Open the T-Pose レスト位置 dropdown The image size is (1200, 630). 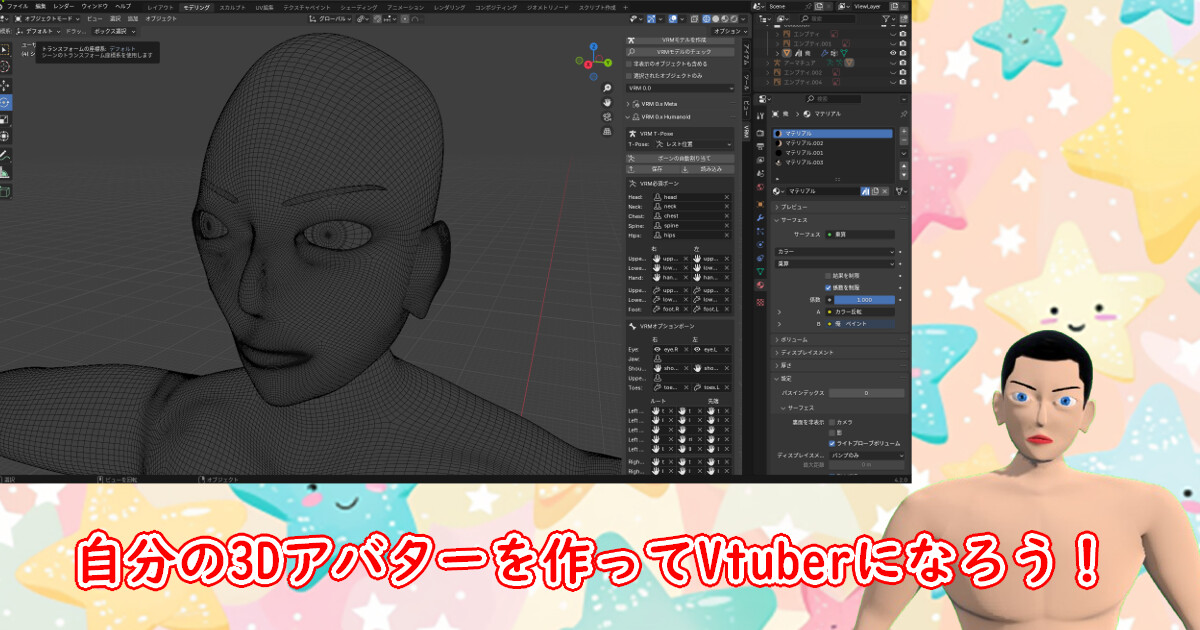695,144
